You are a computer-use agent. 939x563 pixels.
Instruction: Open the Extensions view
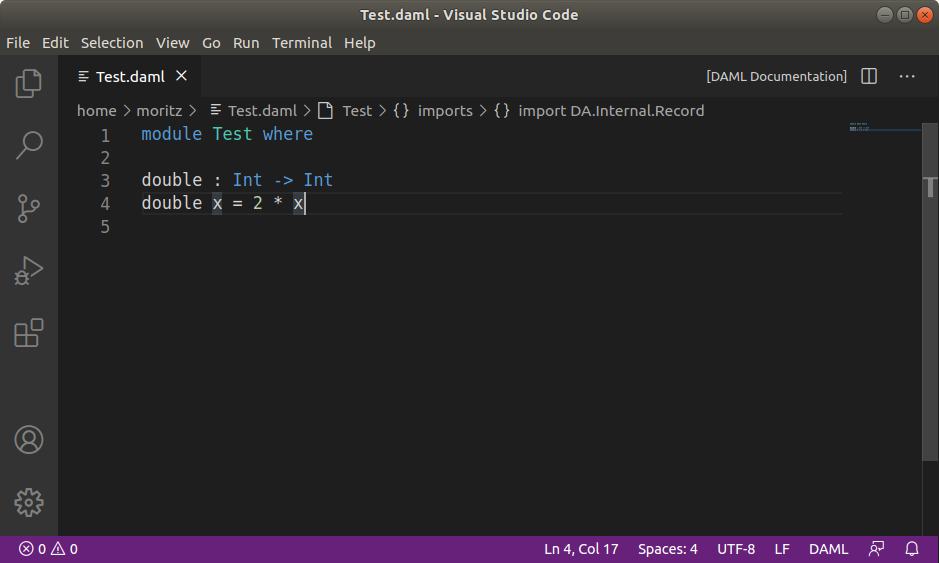29,332
